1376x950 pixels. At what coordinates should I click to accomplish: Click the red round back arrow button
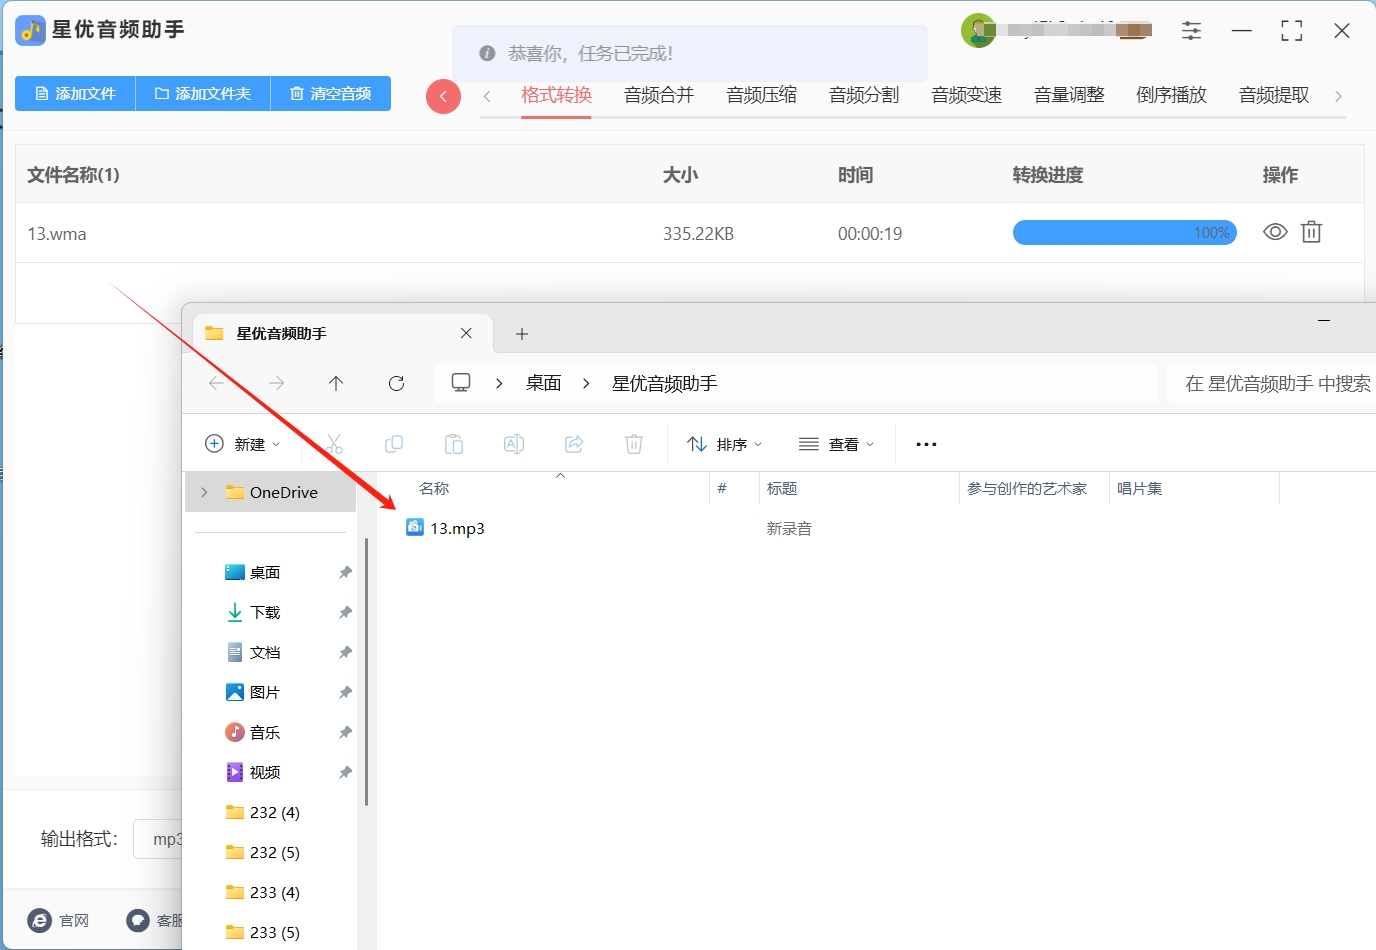pyautogui.click(x=443, y=97)
